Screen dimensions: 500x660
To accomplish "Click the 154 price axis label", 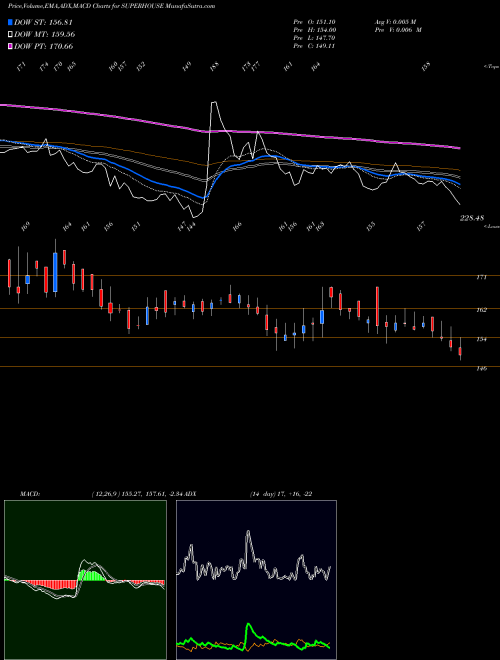I will point(481,339).
